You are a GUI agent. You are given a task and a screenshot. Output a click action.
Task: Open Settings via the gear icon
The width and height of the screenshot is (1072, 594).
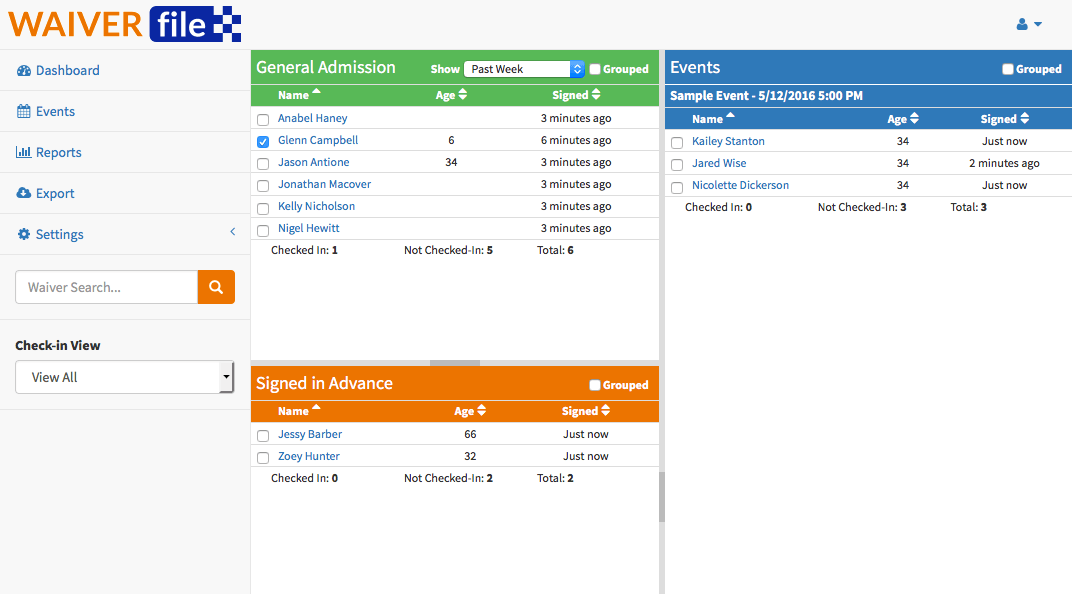22,234
